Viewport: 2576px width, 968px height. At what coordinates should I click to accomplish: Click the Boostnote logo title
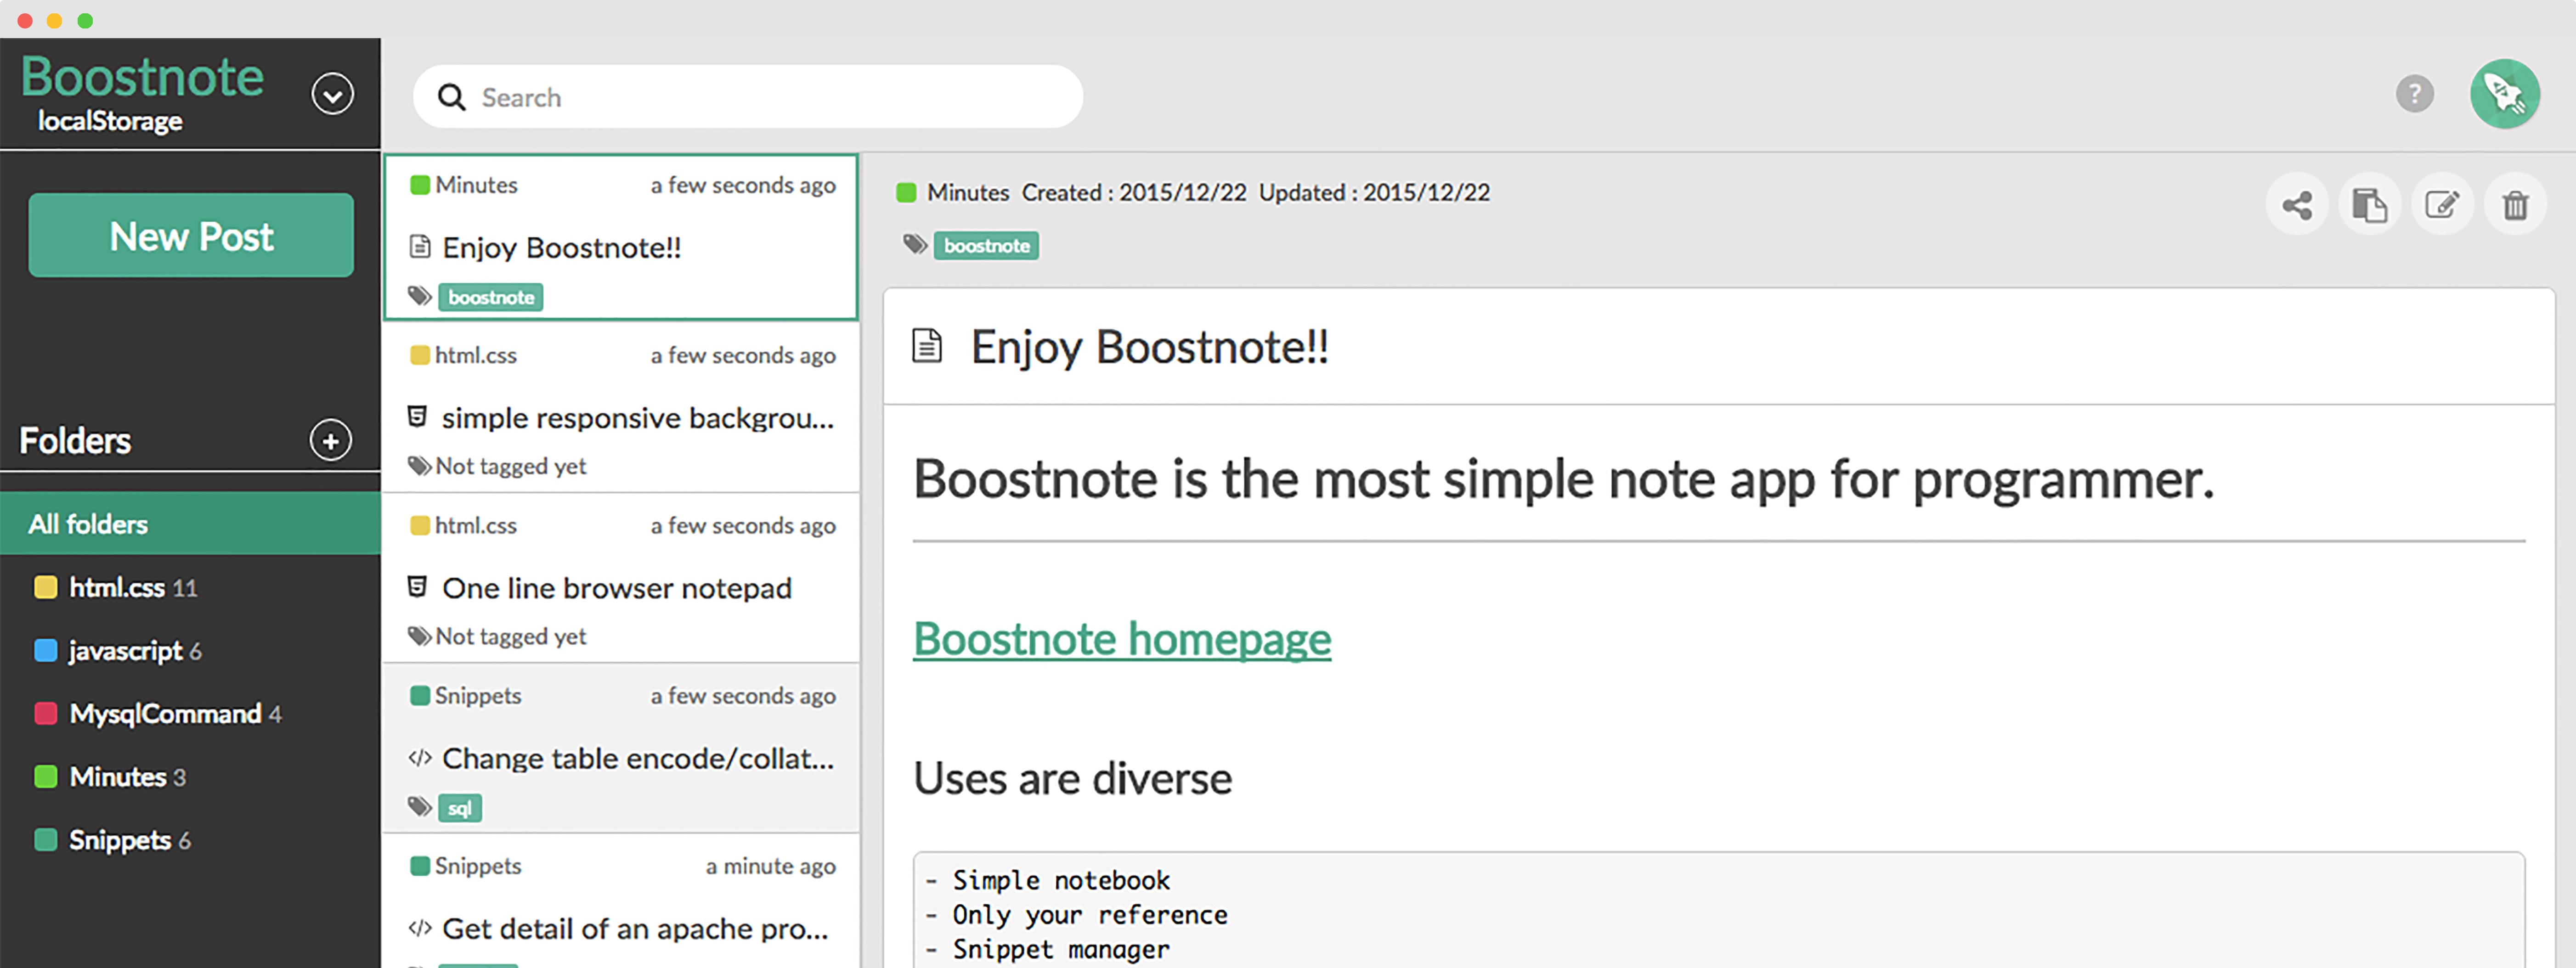pyautogui.click(x=142, y=77)
